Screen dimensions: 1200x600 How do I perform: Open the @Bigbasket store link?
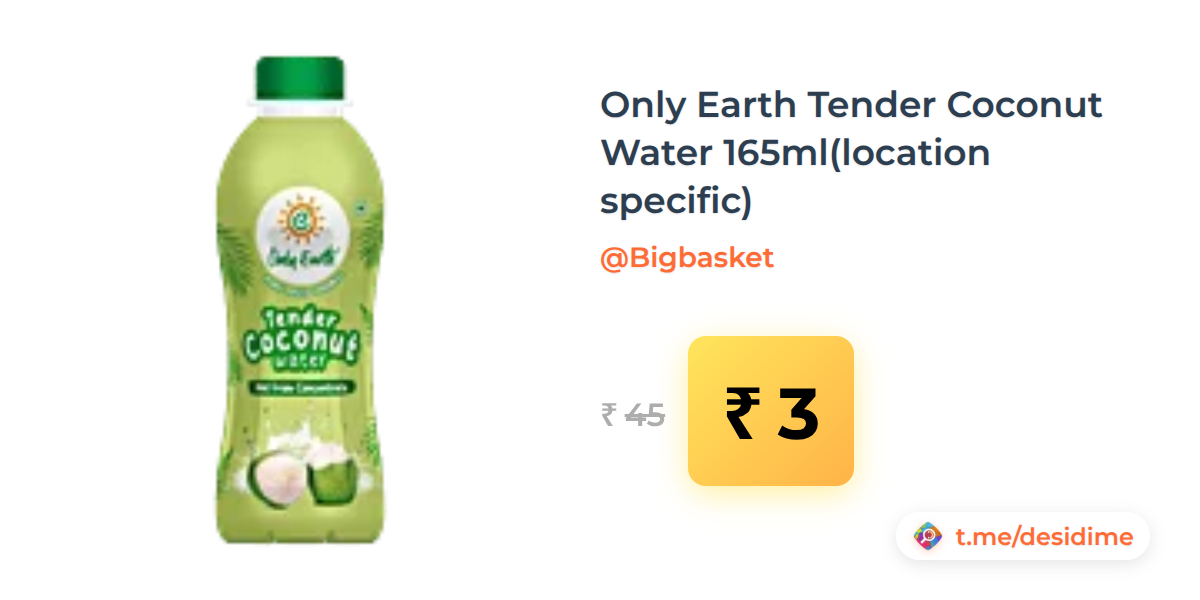[687, 258]
